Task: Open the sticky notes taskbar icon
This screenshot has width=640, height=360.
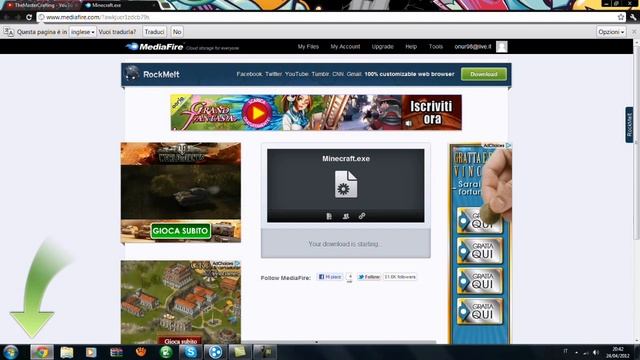Action: point(240,352)
